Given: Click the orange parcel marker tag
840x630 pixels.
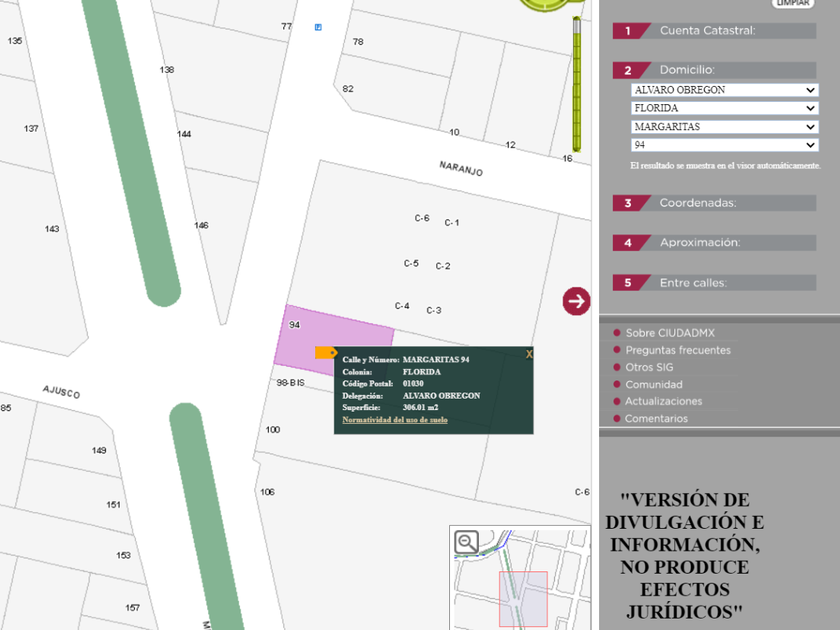Looking at the screenshot, I should coord(326,352).
